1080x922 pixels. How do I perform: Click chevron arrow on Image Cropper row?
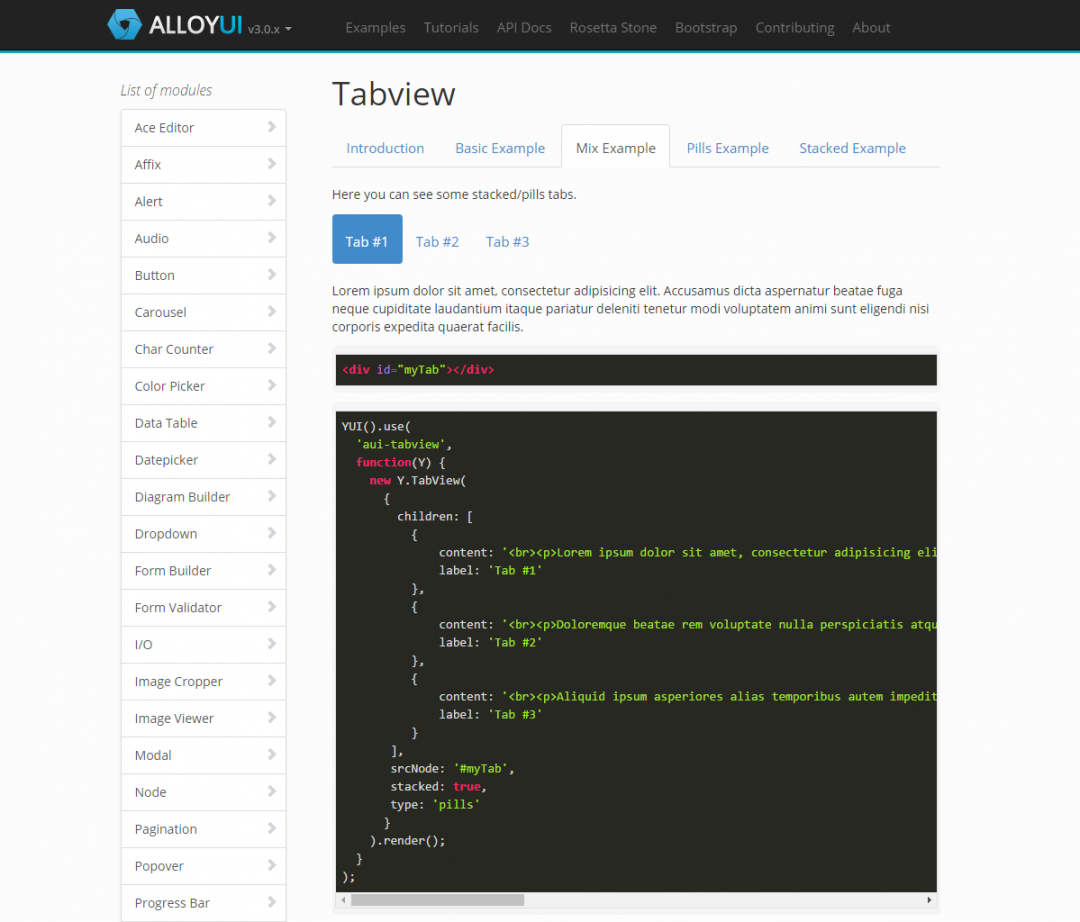(x=271, y=681)
